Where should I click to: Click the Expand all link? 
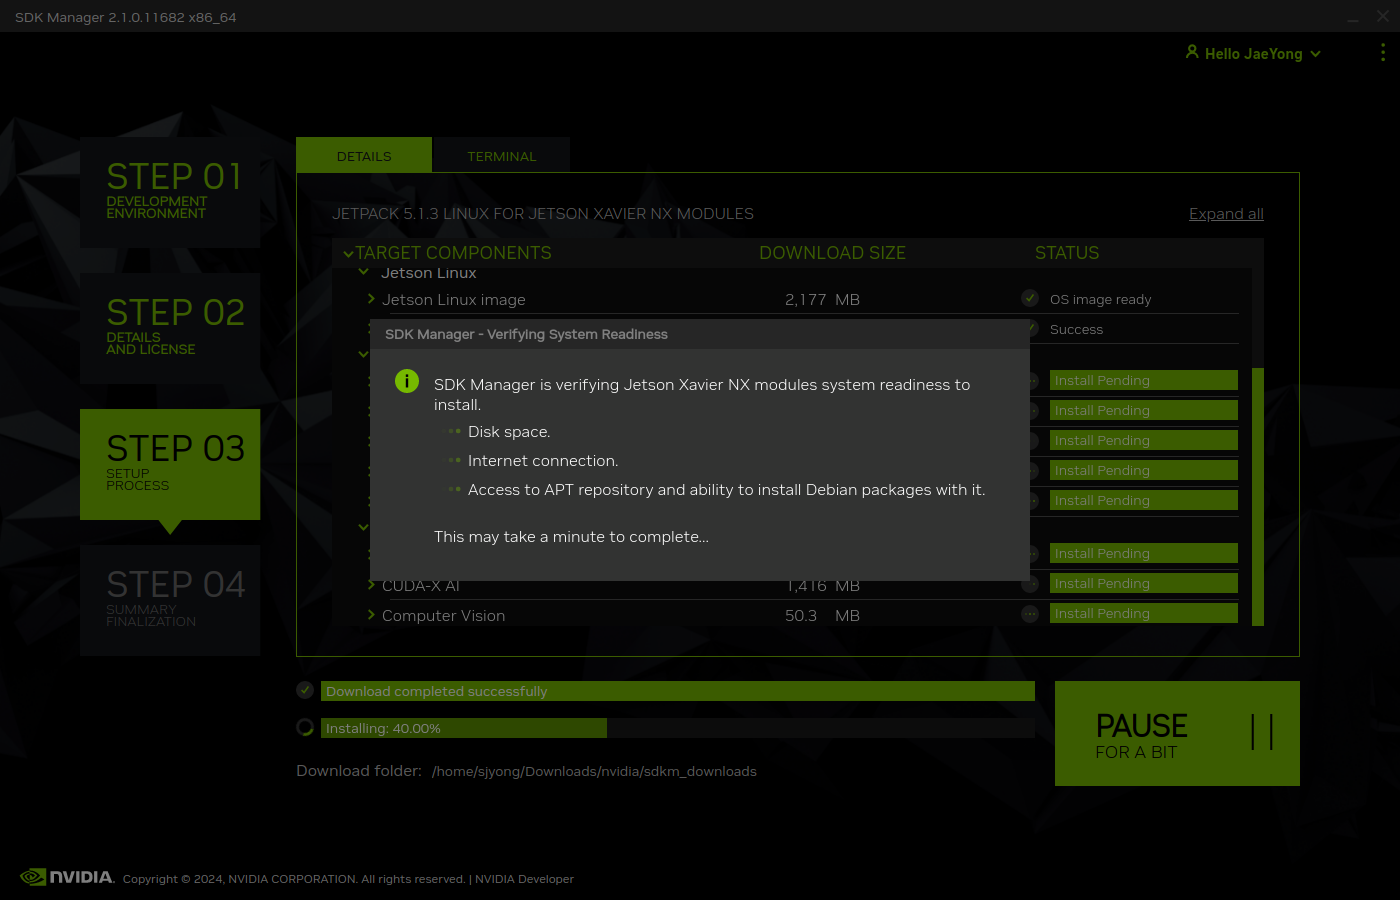coord(1226,214)
